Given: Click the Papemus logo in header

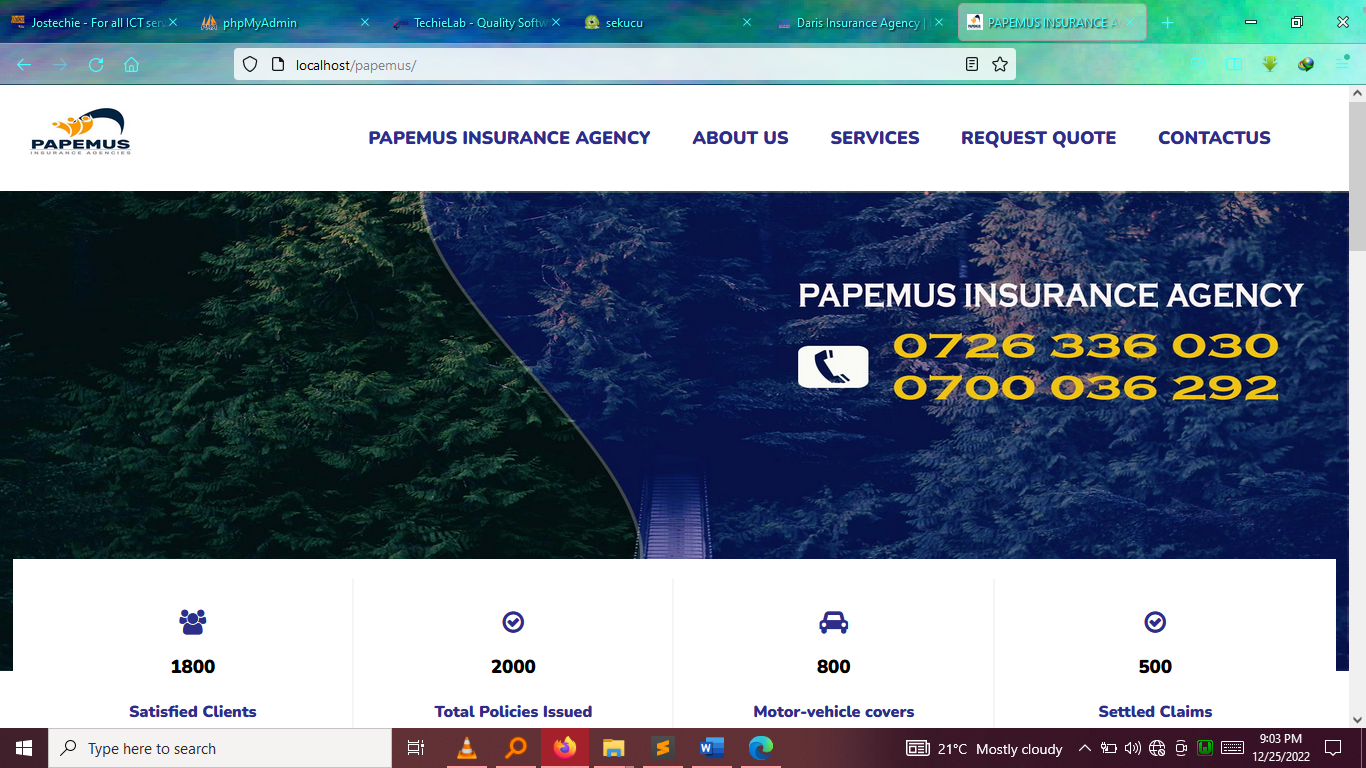Looking at the screenshot, I should pos(80,132).
